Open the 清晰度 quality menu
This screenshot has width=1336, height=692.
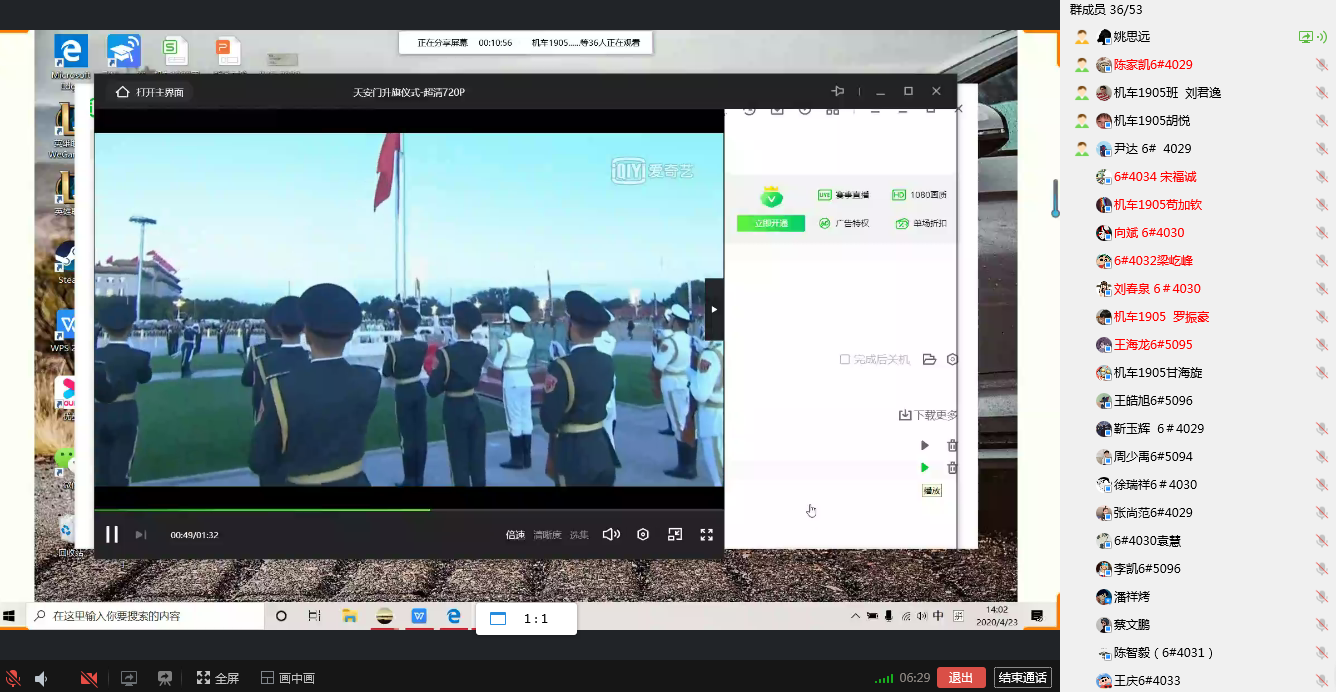(548, 535)
